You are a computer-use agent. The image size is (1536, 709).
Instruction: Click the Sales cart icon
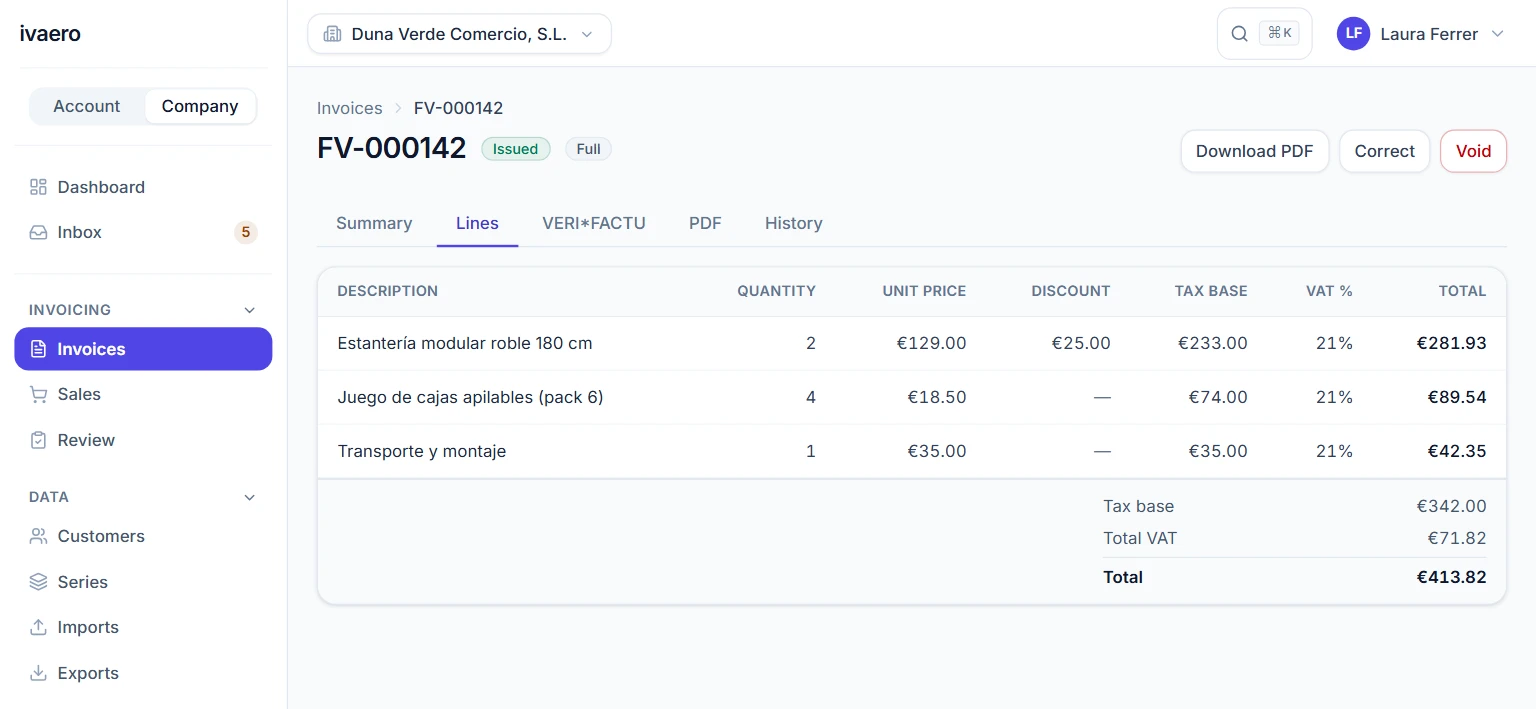click(38, 394)
